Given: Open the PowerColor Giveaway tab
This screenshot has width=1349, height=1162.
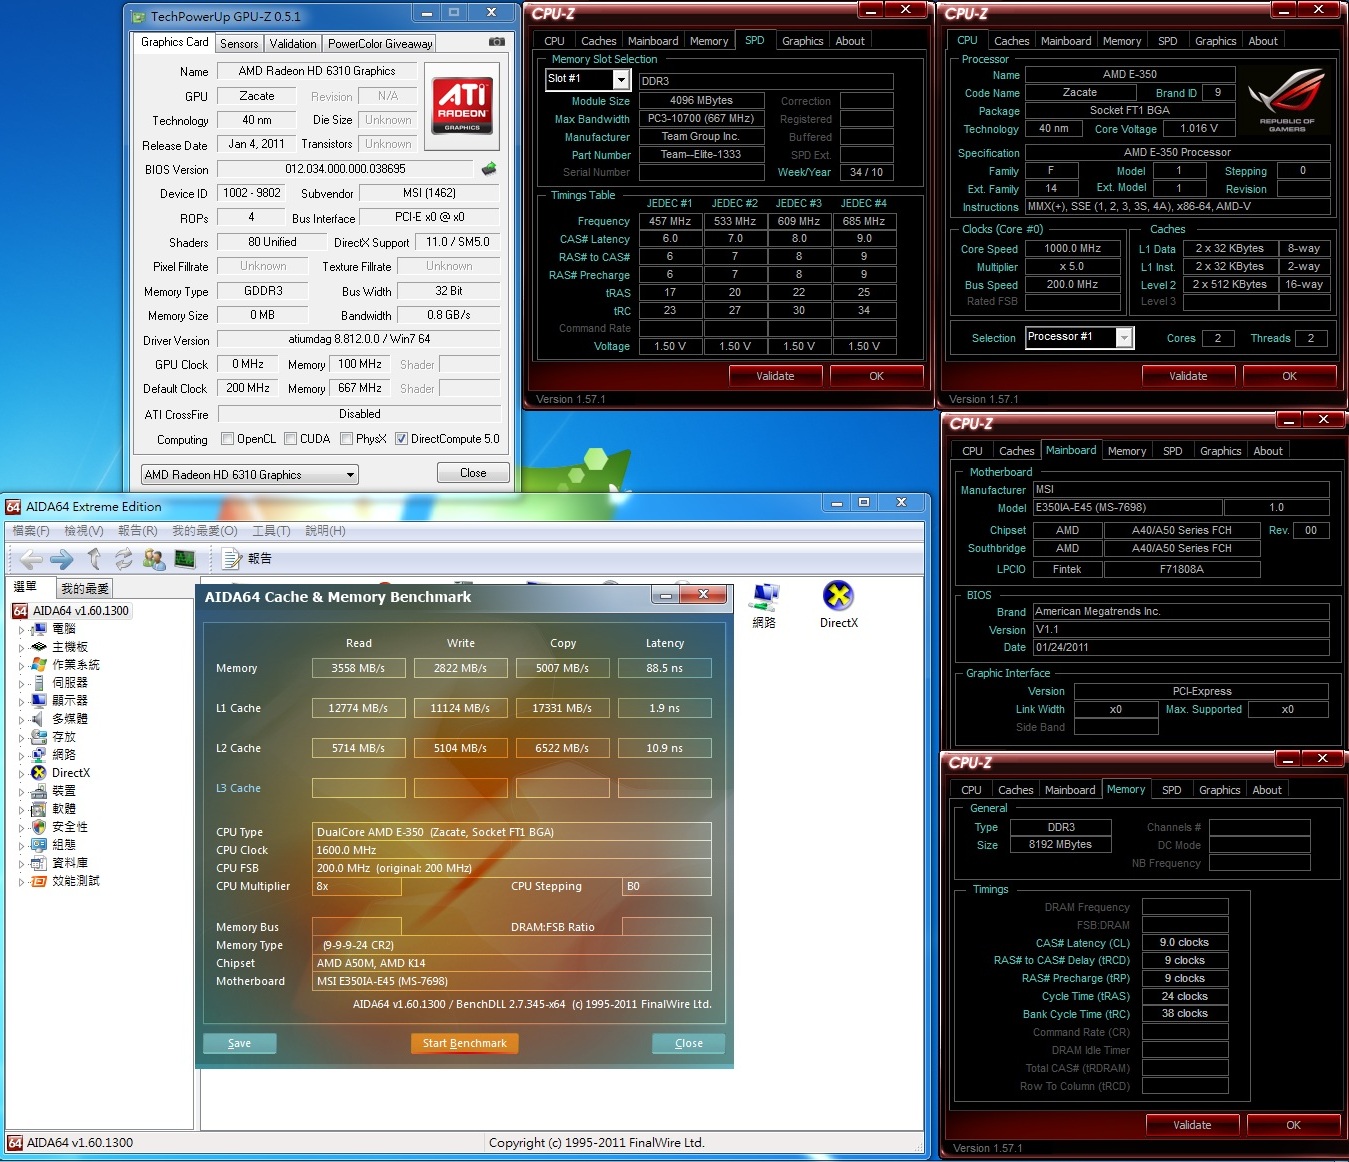Looking at the screenshot, I should [x=380, y=44].
